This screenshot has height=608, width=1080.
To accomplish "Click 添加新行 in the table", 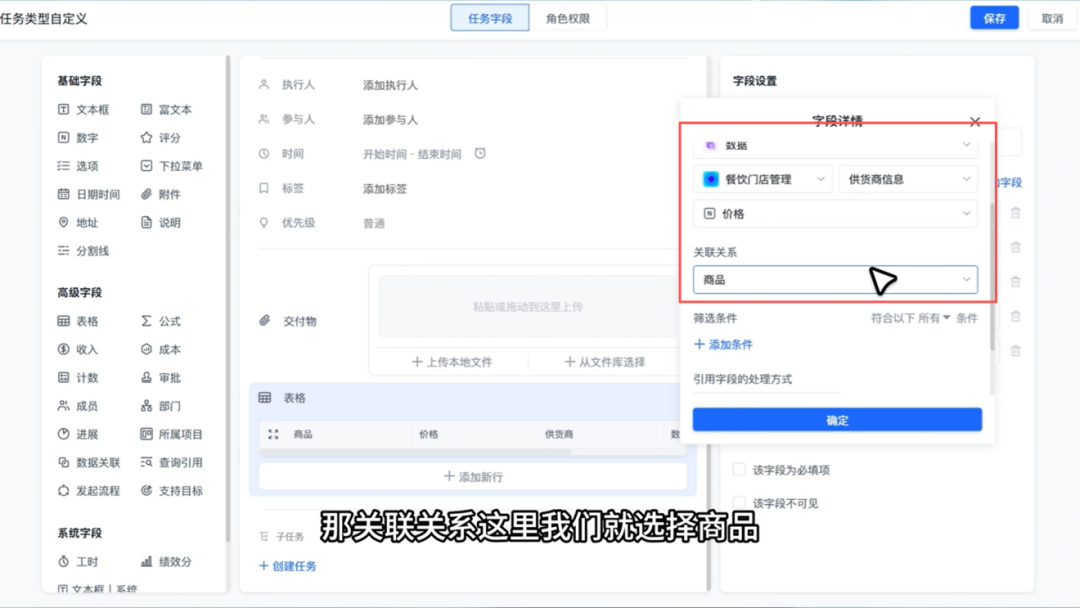I will point(473,476).
